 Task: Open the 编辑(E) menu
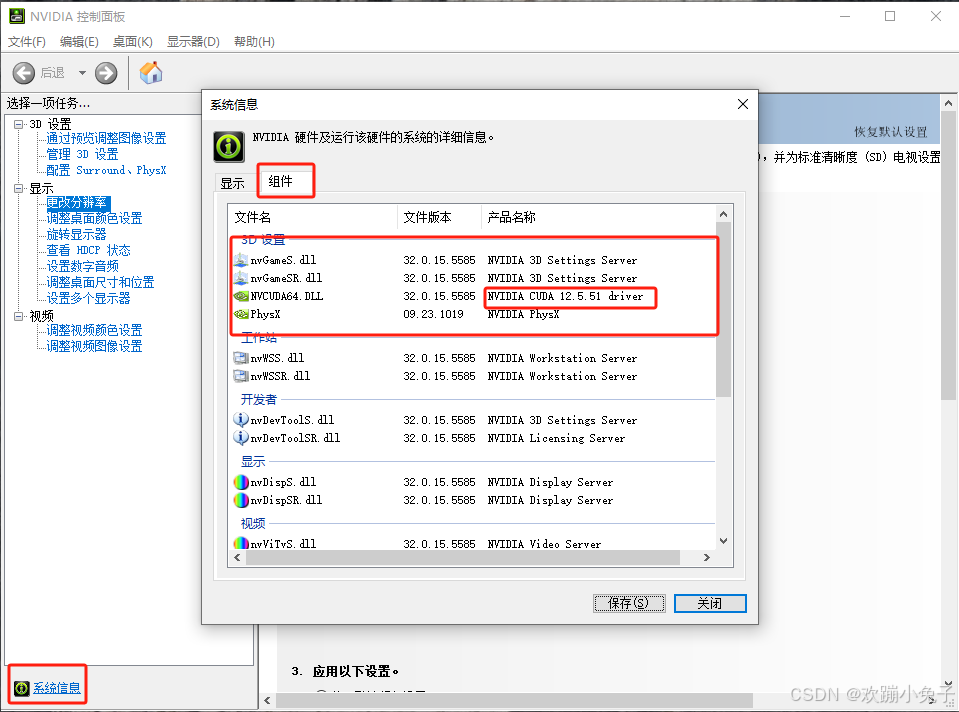point(79,42)
